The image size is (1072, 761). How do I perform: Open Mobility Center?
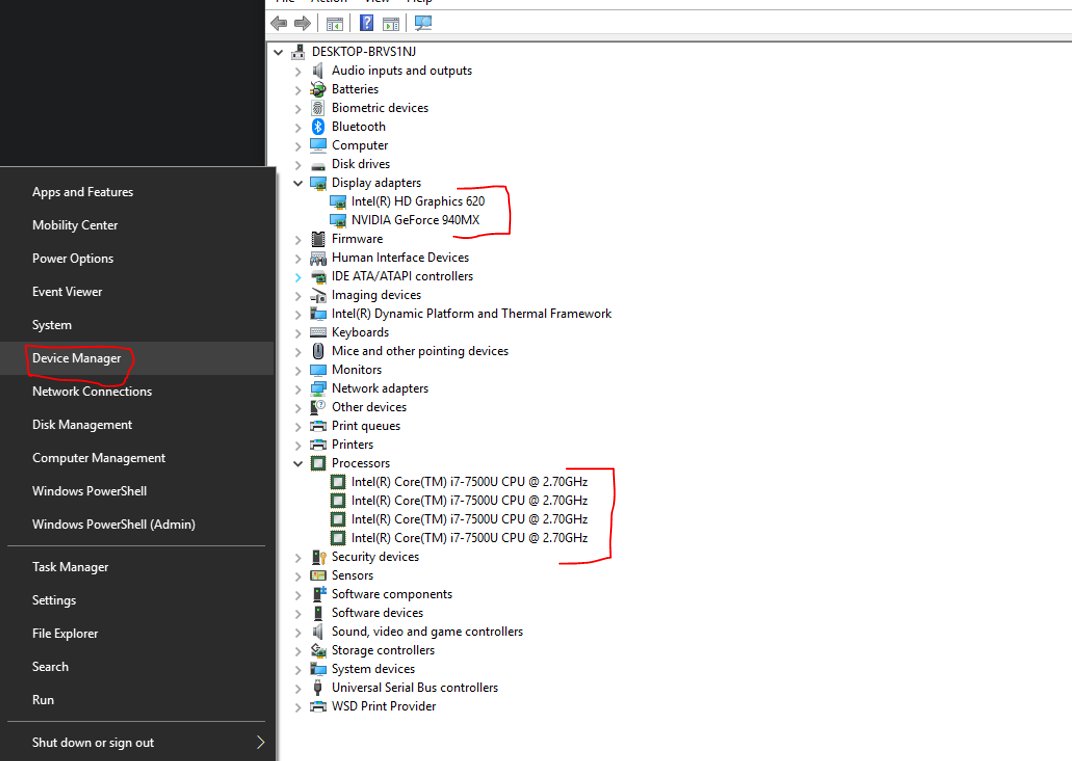point(137,226)
